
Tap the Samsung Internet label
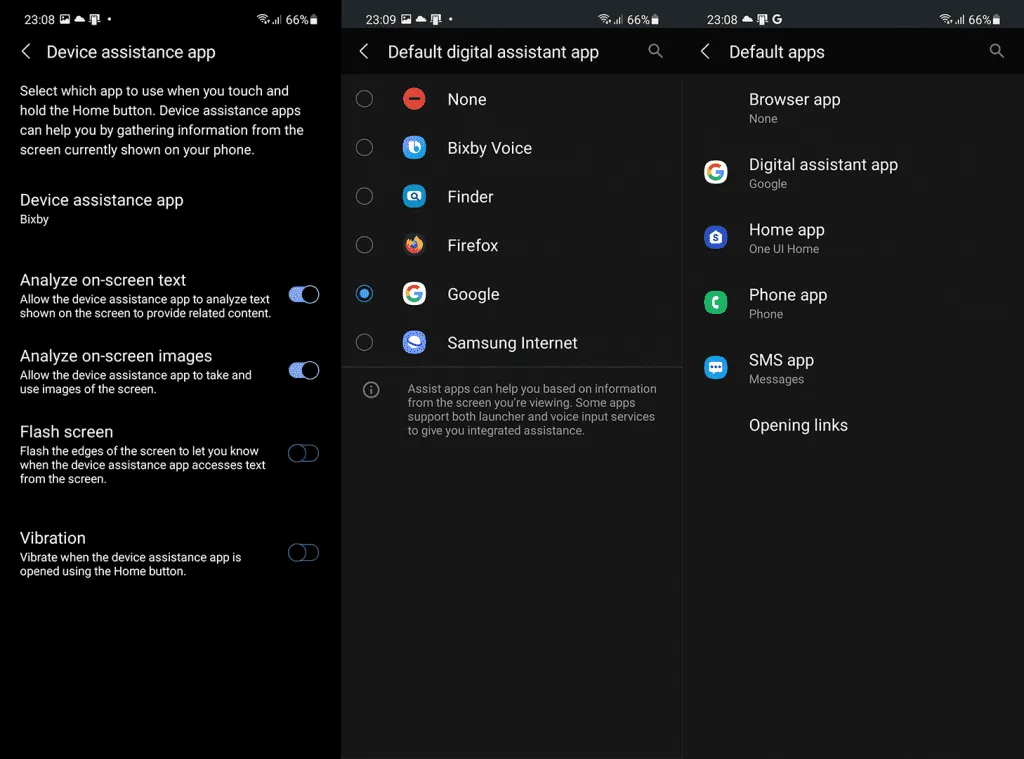click(512, 343)
